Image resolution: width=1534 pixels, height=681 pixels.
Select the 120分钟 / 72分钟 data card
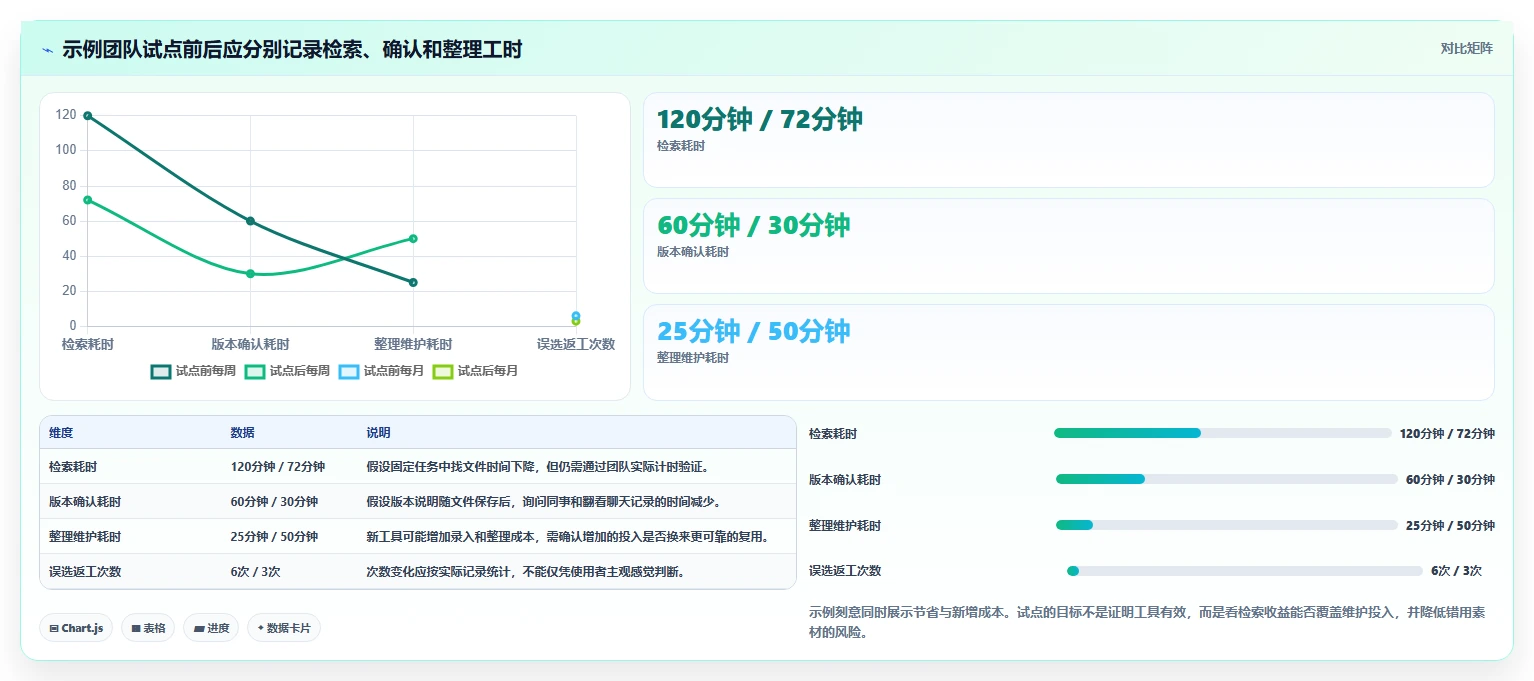click(1068, 140)
